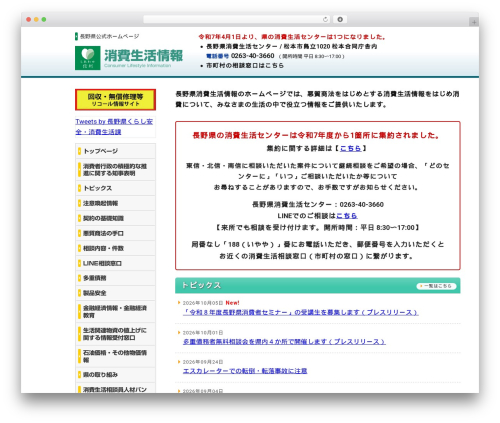Open the yellow リコール情報サイト banner

115,100
